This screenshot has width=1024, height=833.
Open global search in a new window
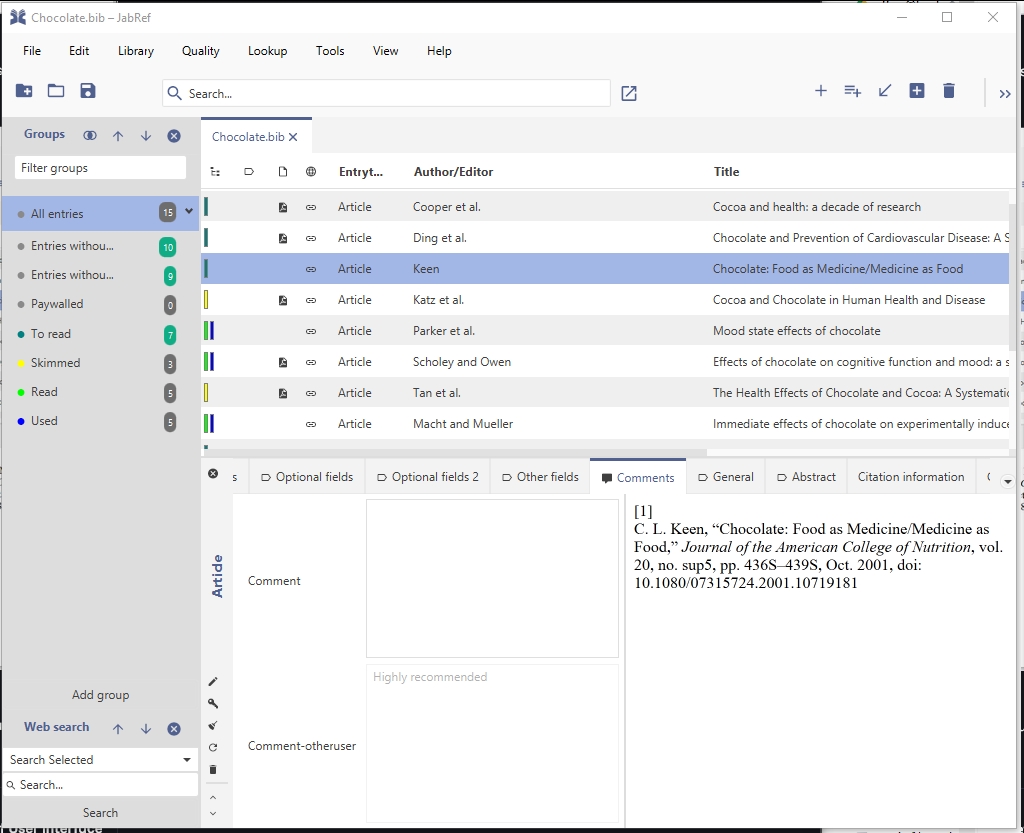(628, 93)
